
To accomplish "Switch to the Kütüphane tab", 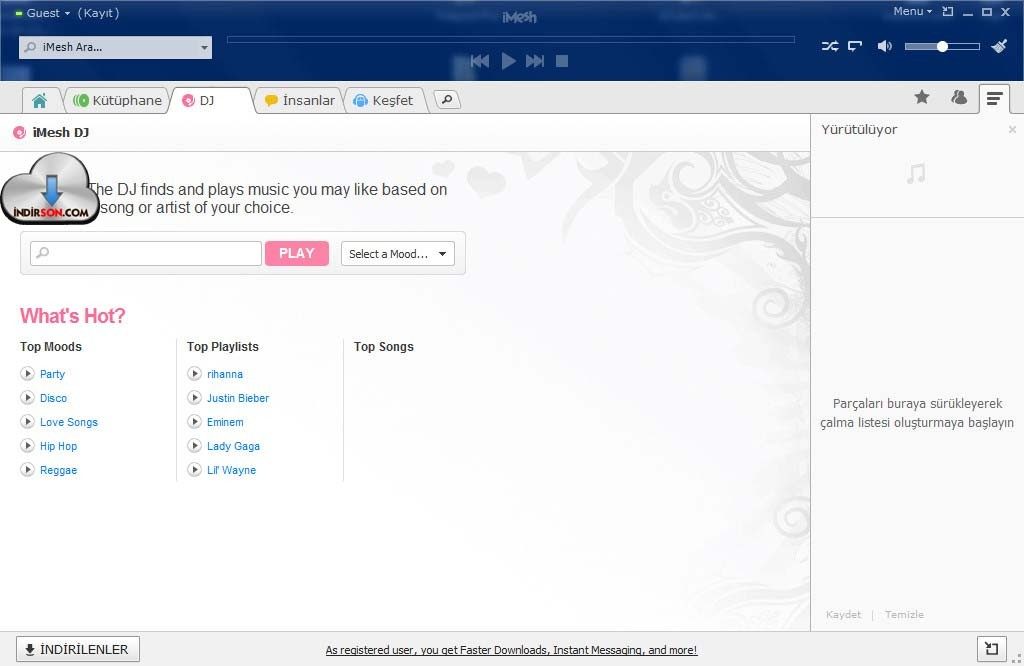I will click(x=118, y=101).
